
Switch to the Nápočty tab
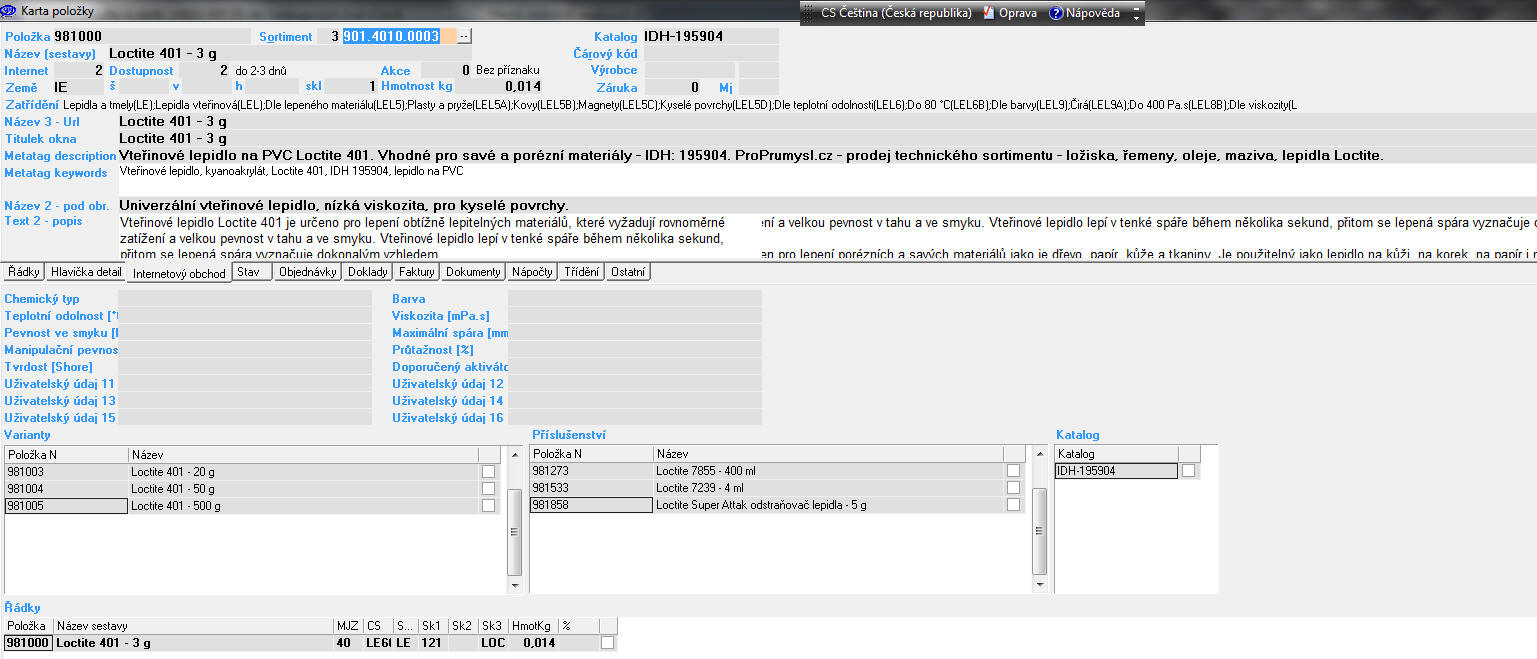pyautogui.click(x=532, y=272)
